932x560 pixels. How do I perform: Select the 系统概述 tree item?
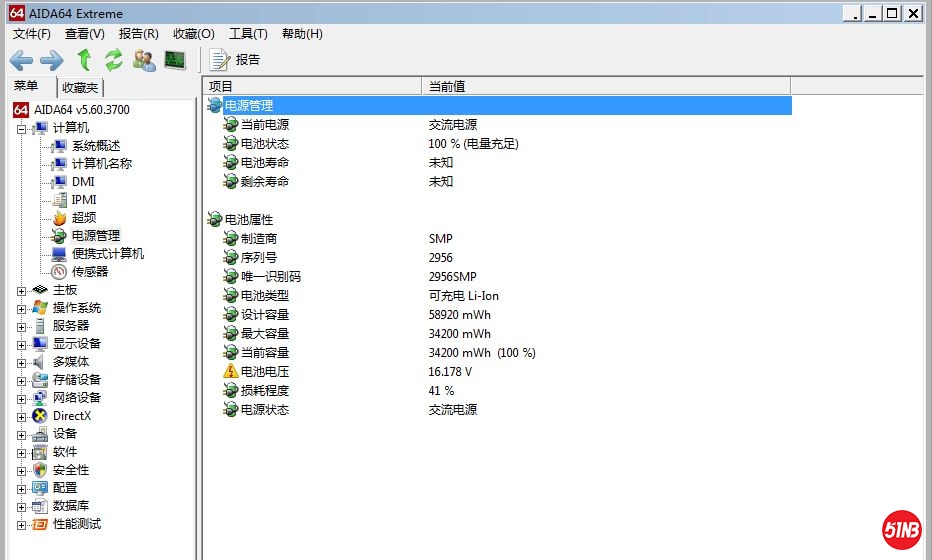(95, 146)
